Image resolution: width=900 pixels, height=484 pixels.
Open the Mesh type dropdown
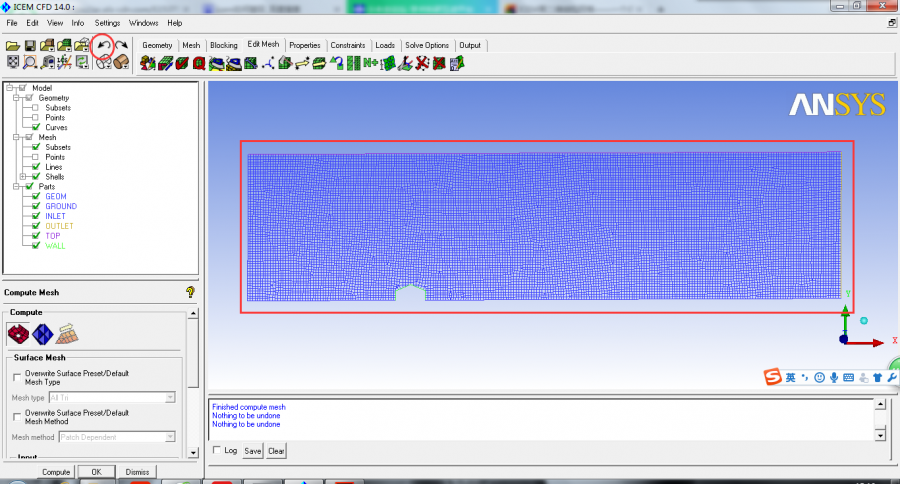[170, 397]
